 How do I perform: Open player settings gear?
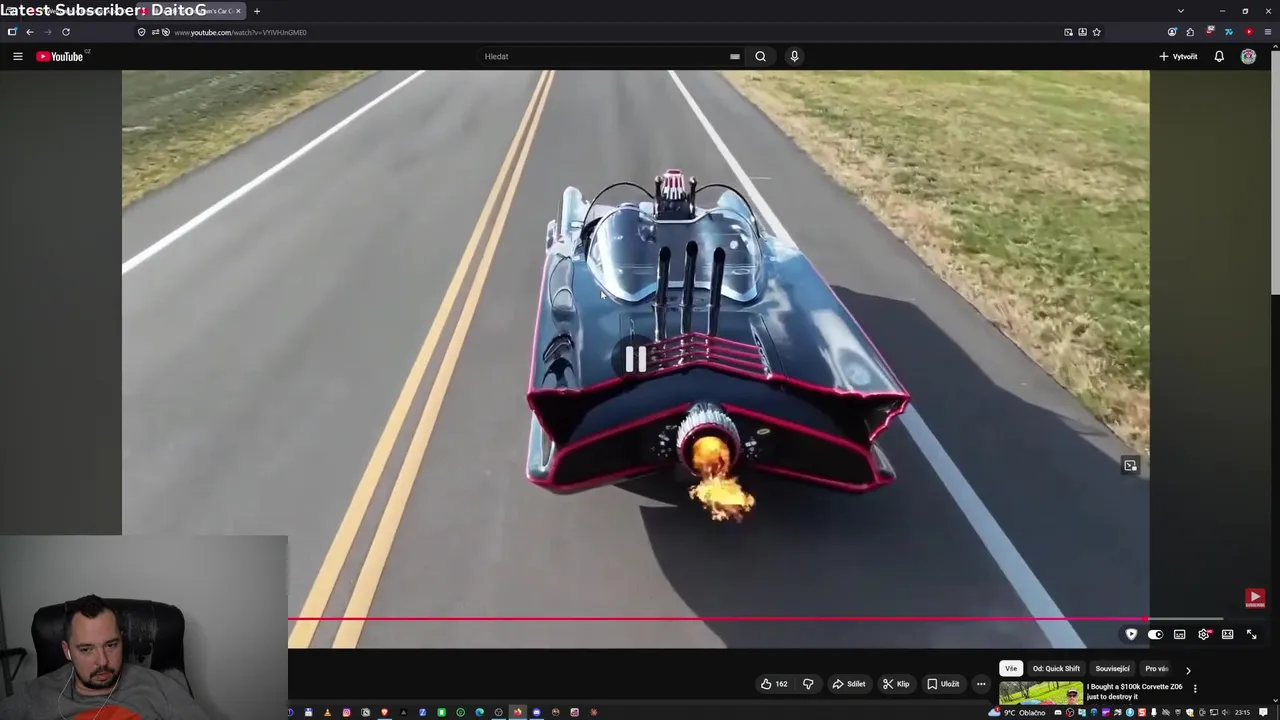1204,634
